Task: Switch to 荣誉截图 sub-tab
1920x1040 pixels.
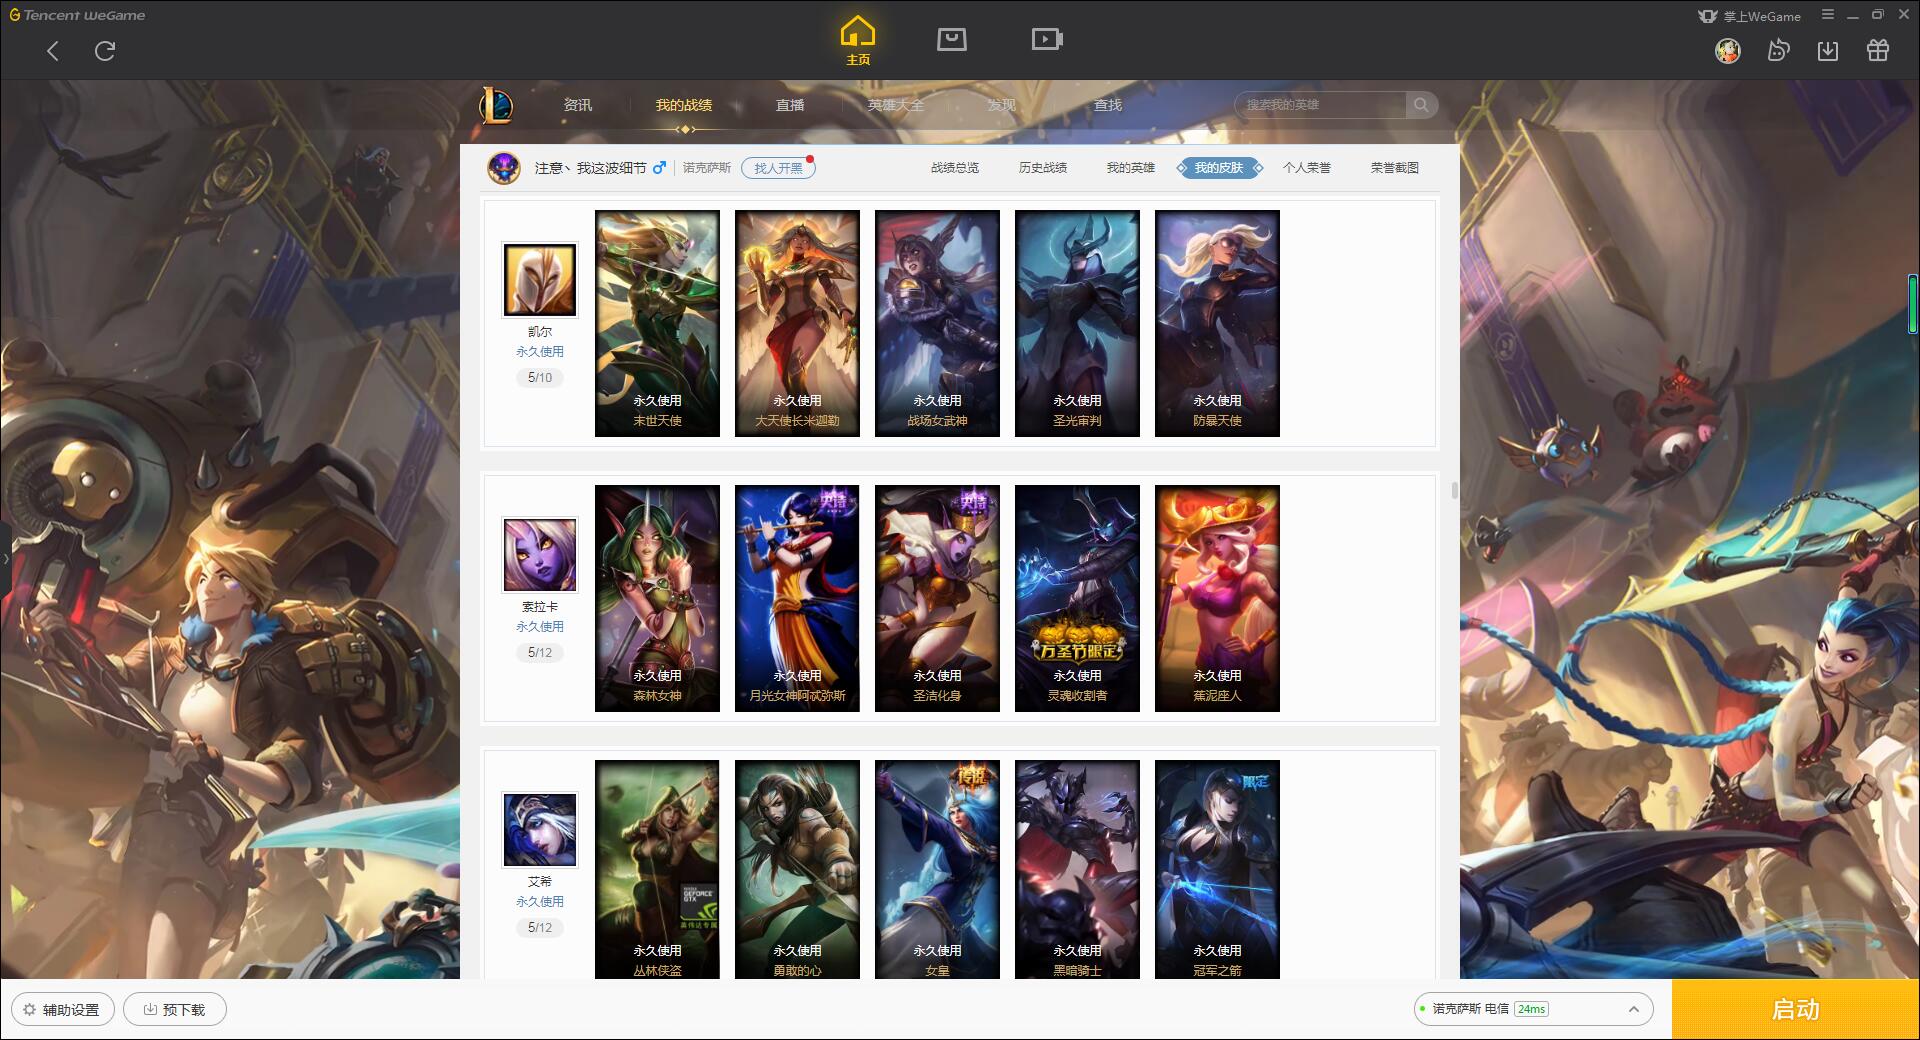Action: coord(1395,168)
